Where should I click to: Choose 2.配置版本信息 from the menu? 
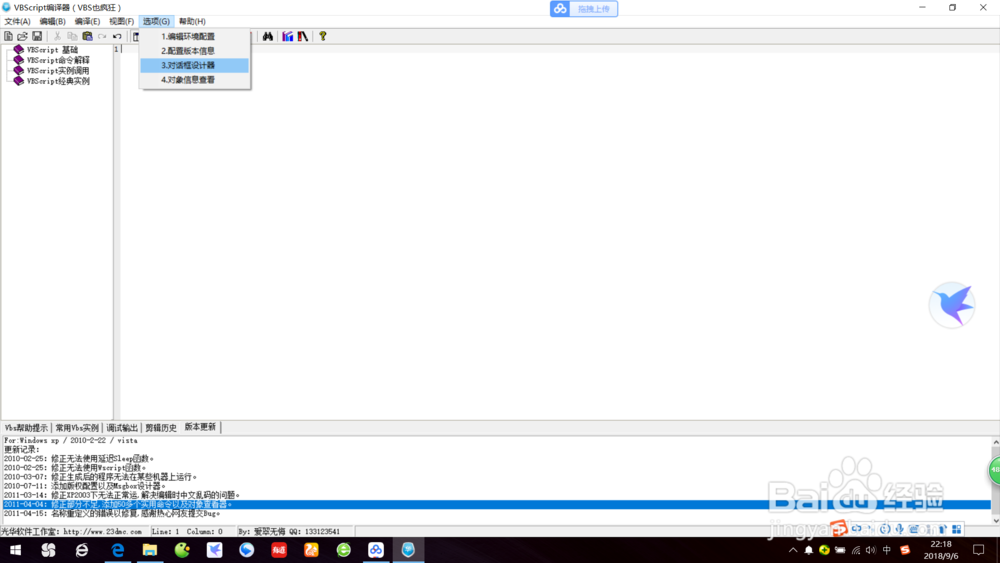[x=195, y=51]
